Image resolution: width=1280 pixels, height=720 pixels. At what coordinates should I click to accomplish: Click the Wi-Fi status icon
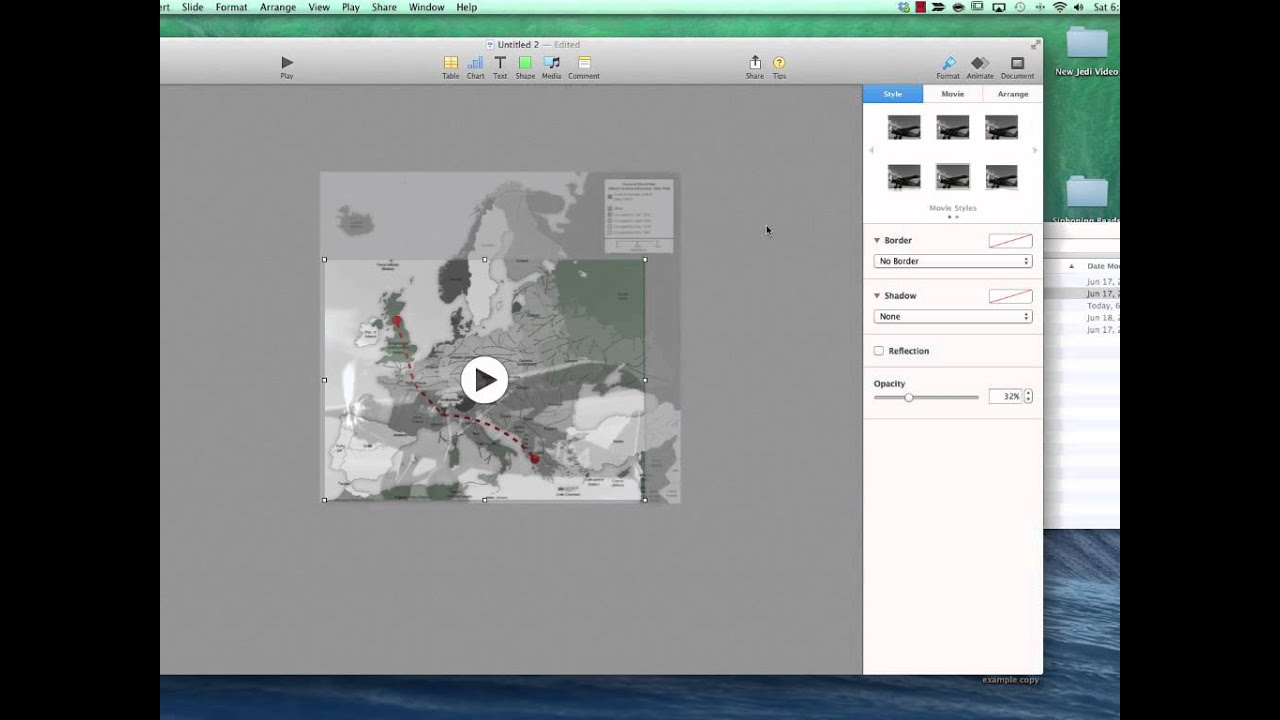tap(1060, 7)
